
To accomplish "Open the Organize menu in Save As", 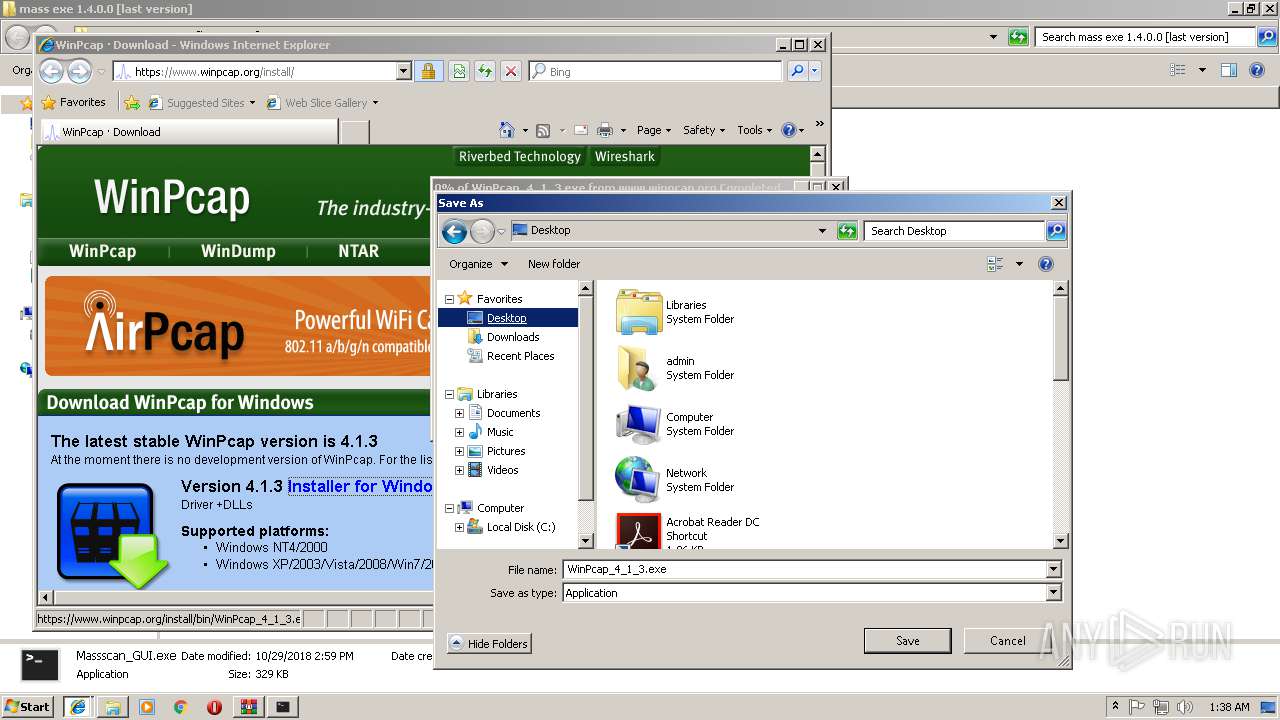I will coord(478,264).
